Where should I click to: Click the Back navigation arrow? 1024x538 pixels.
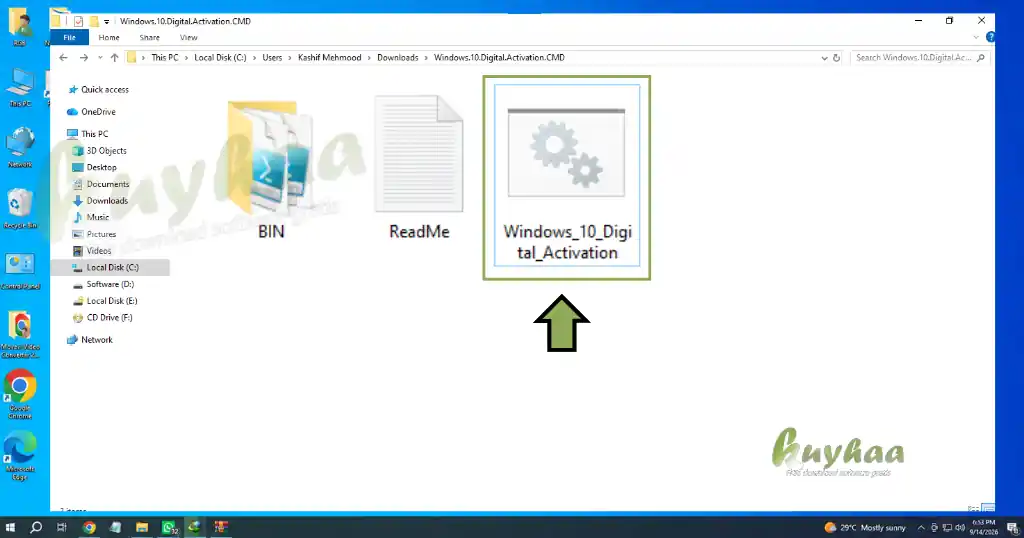point(63,57)
